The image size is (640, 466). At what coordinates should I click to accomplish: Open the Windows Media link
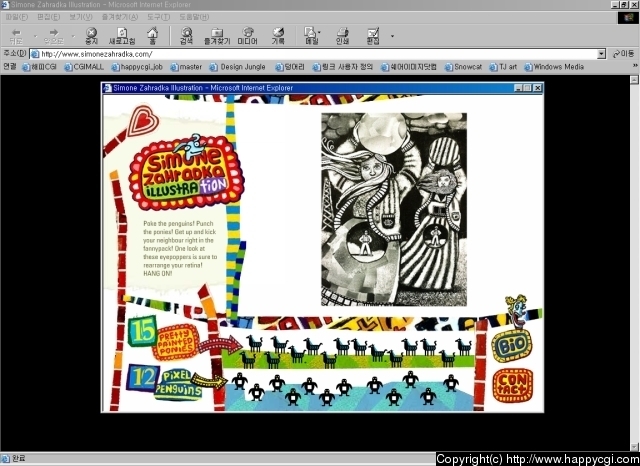554,67
